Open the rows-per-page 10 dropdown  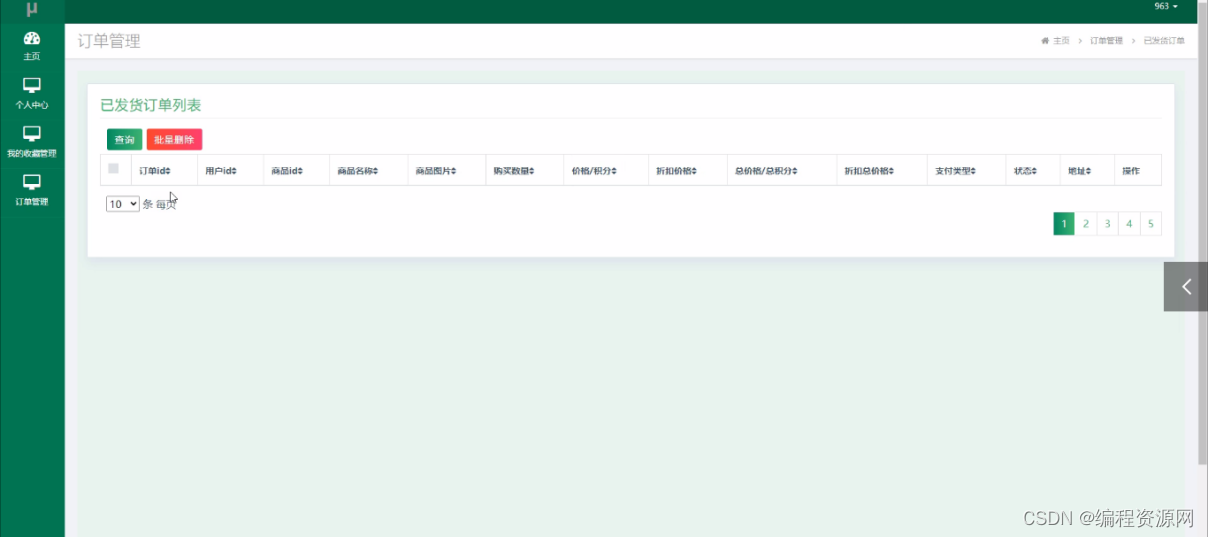point(123,204)
